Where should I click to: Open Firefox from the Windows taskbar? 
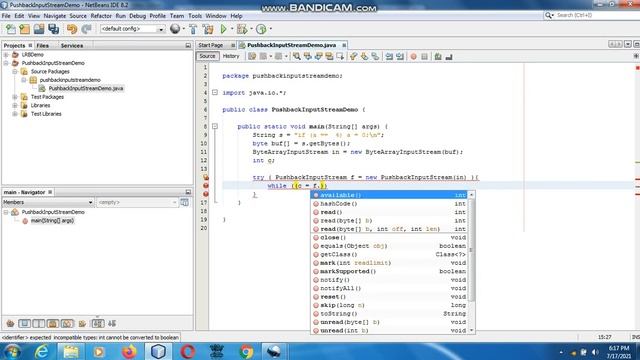click(129, 351)
